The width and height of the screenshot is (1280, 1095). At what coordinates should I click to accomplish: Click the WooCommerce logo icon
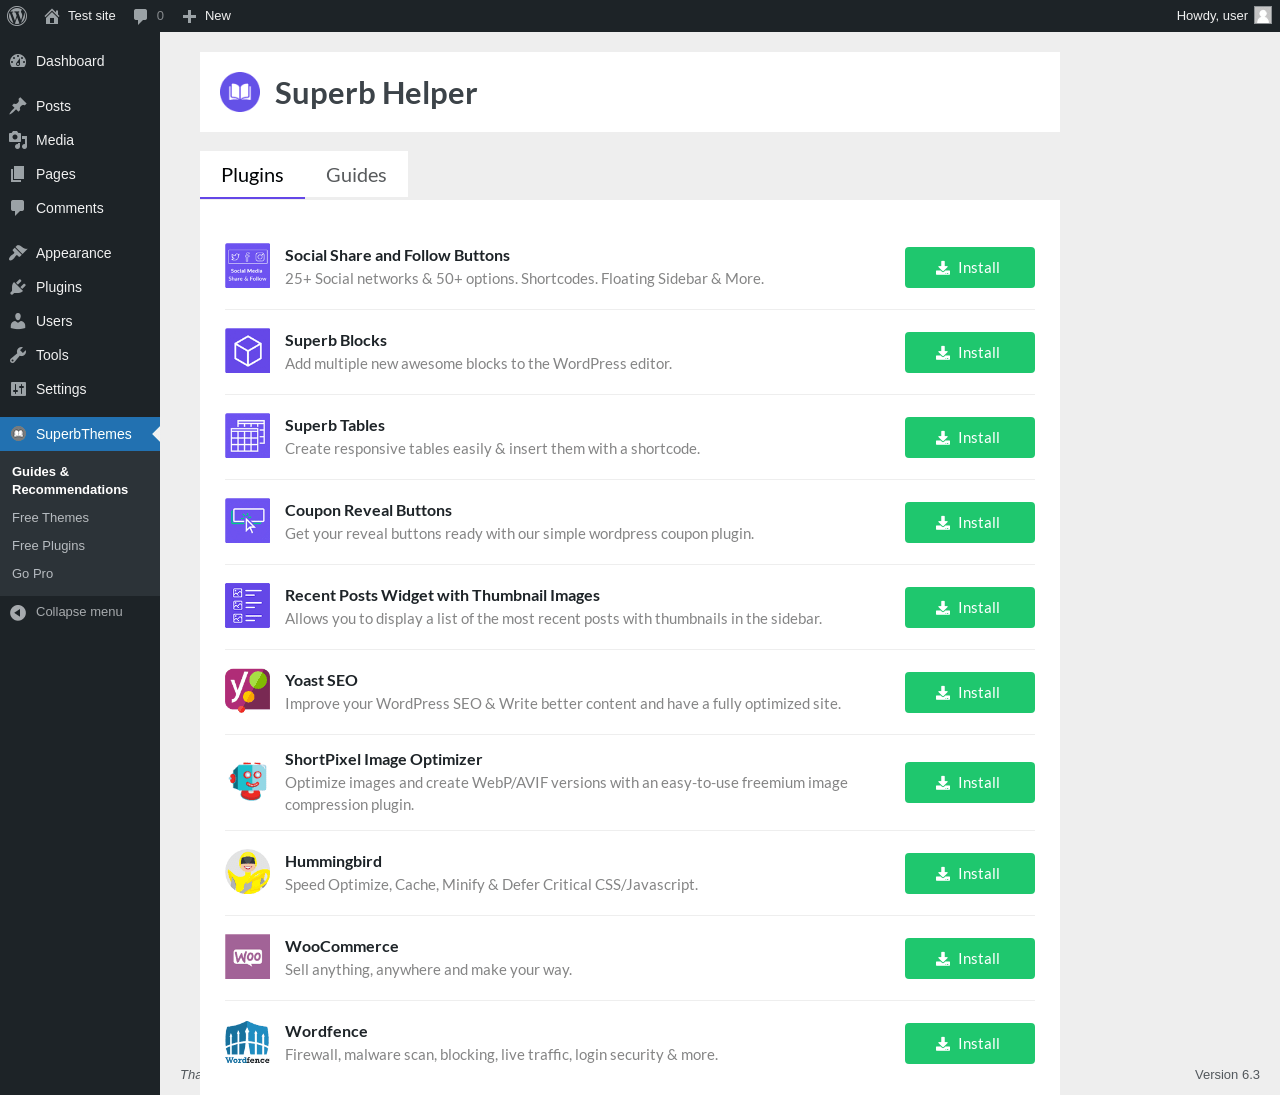click(247, 957)
